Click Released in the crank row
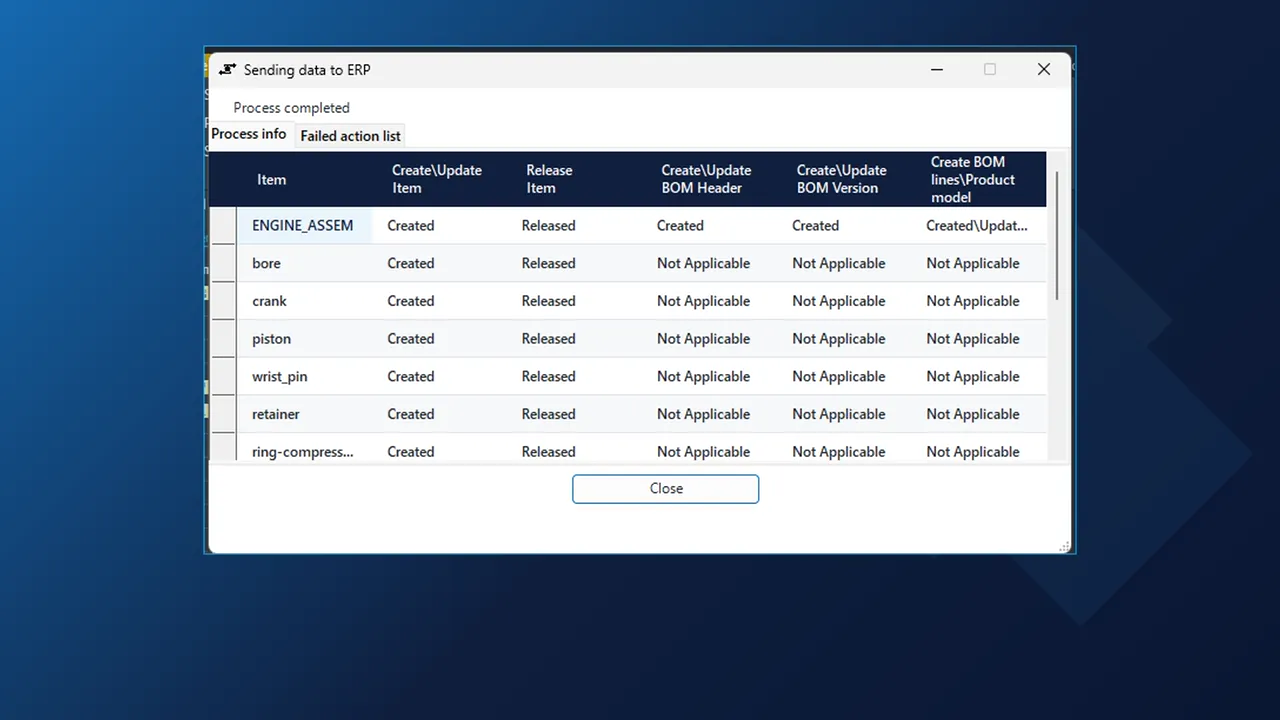 pyautogui.click(x=548, y=301)
